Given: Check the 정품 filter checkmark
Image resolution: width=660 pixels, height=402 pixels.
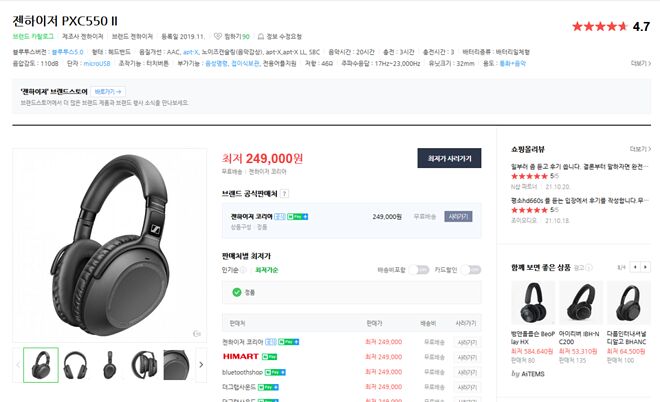Looking at the screenshot, I should click(x=237, y=292).
